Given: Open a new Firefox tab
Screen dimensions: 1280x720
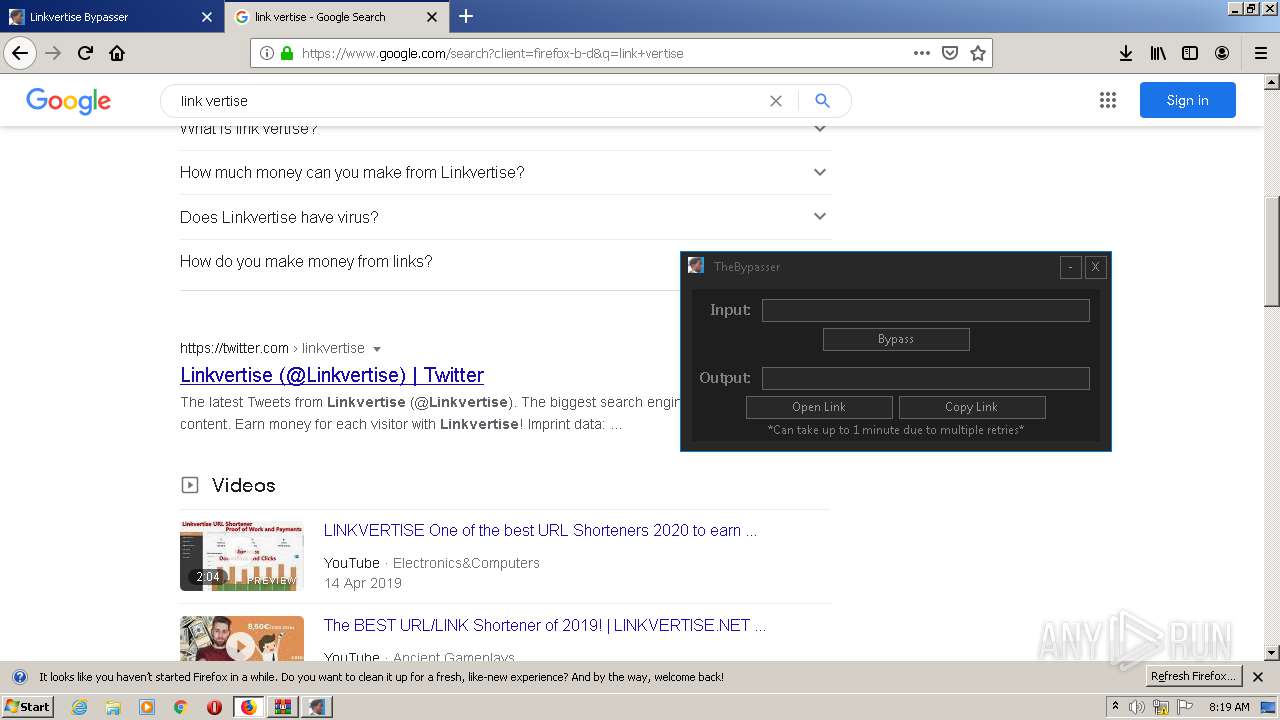Looking at the screenshot, I should pos(466,16).
